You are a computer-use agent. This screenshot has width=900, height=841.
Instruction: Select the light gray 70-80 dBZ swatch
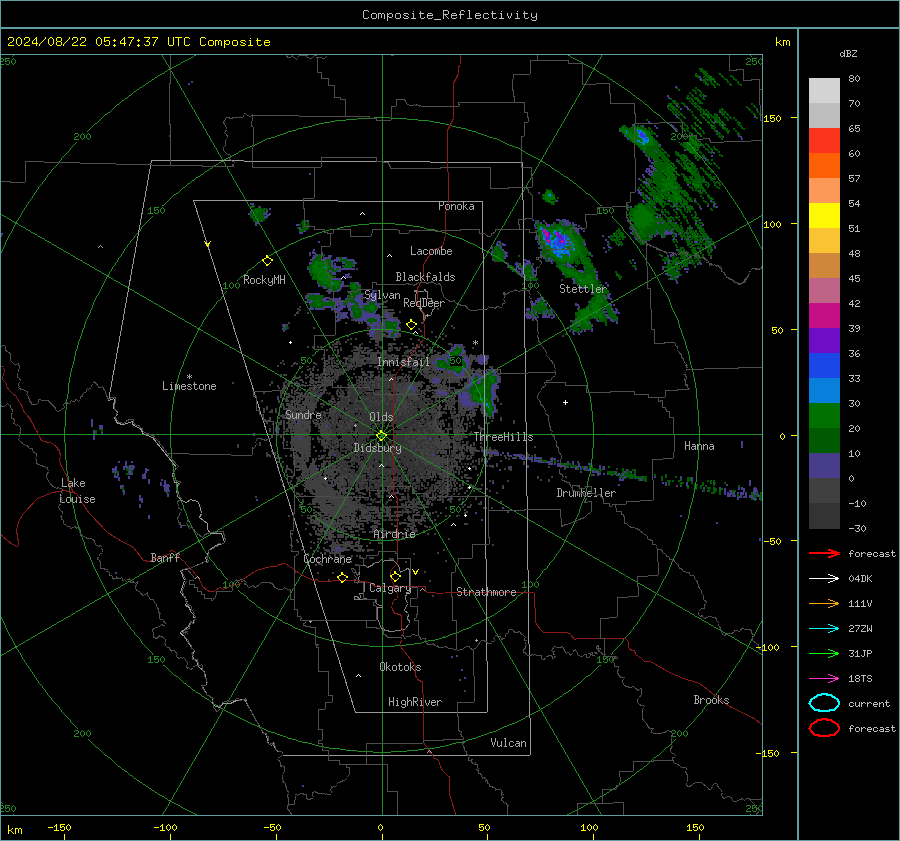824,91
